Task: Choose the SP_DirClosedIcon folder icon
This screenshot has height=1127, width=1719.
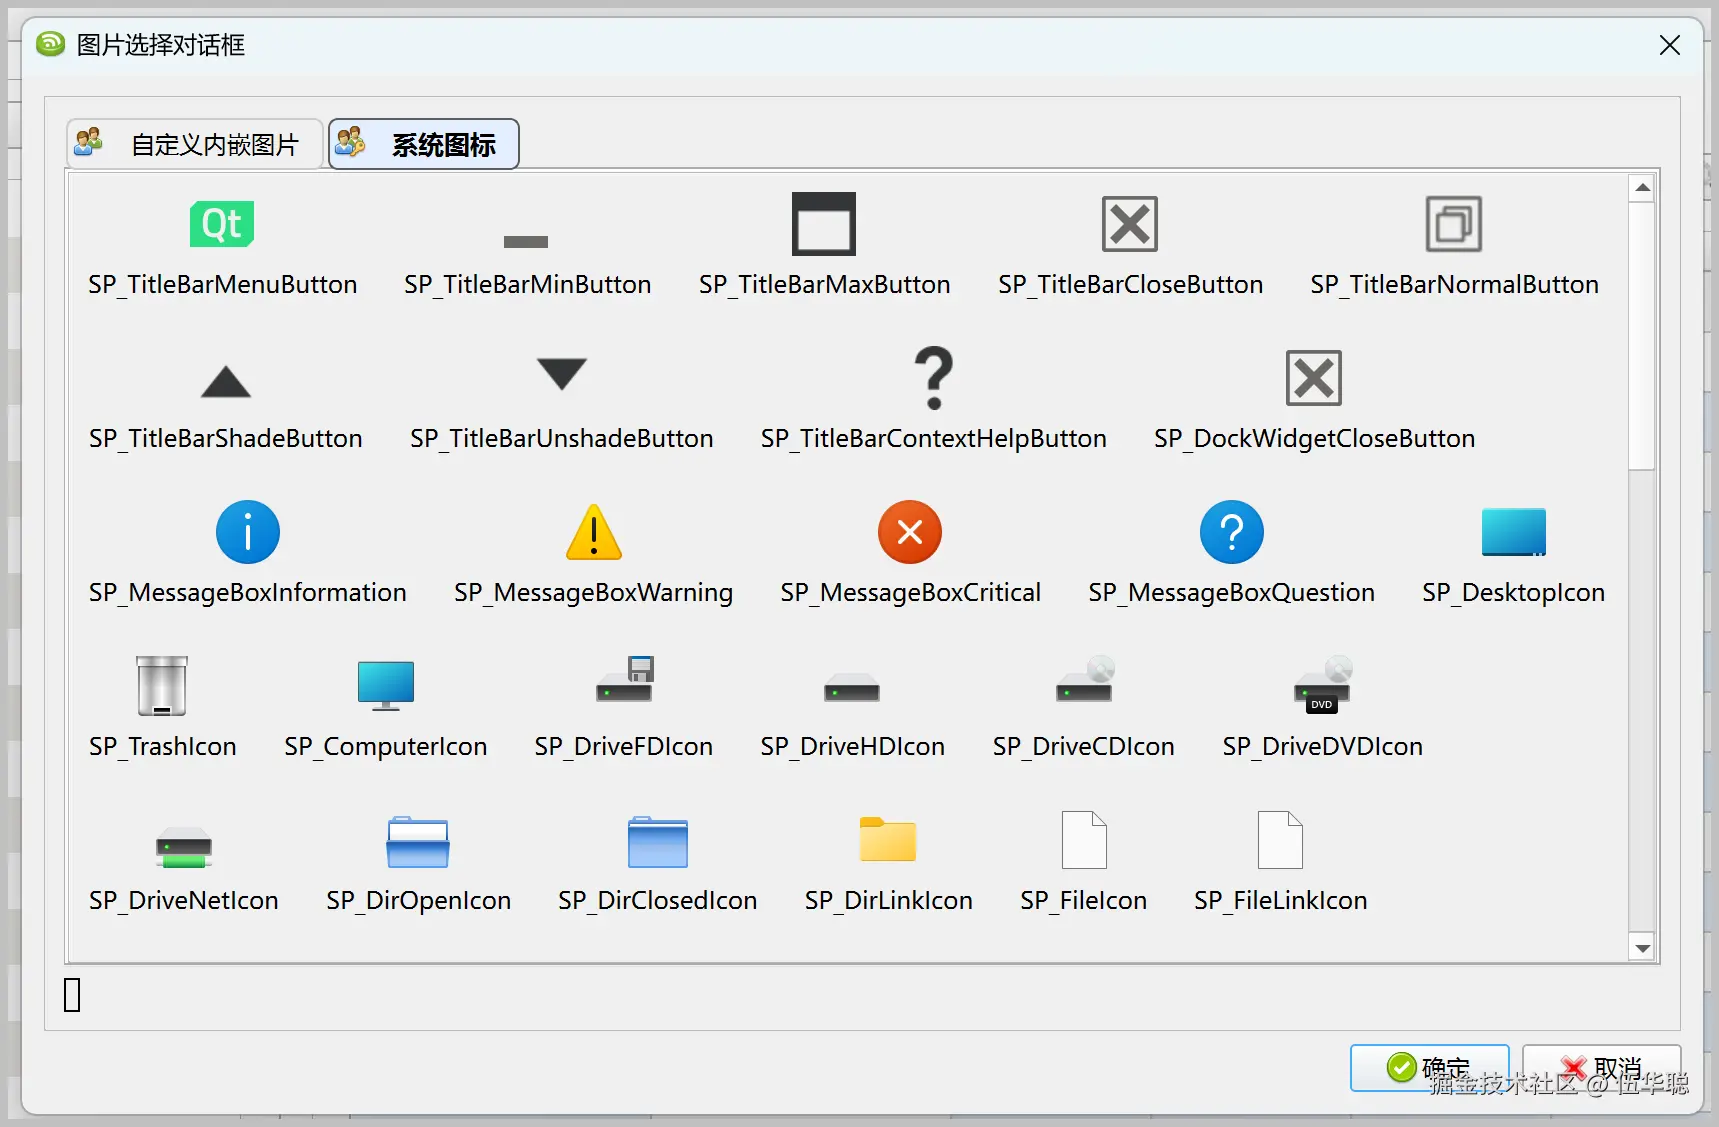Action: click(x=658, y=842)
